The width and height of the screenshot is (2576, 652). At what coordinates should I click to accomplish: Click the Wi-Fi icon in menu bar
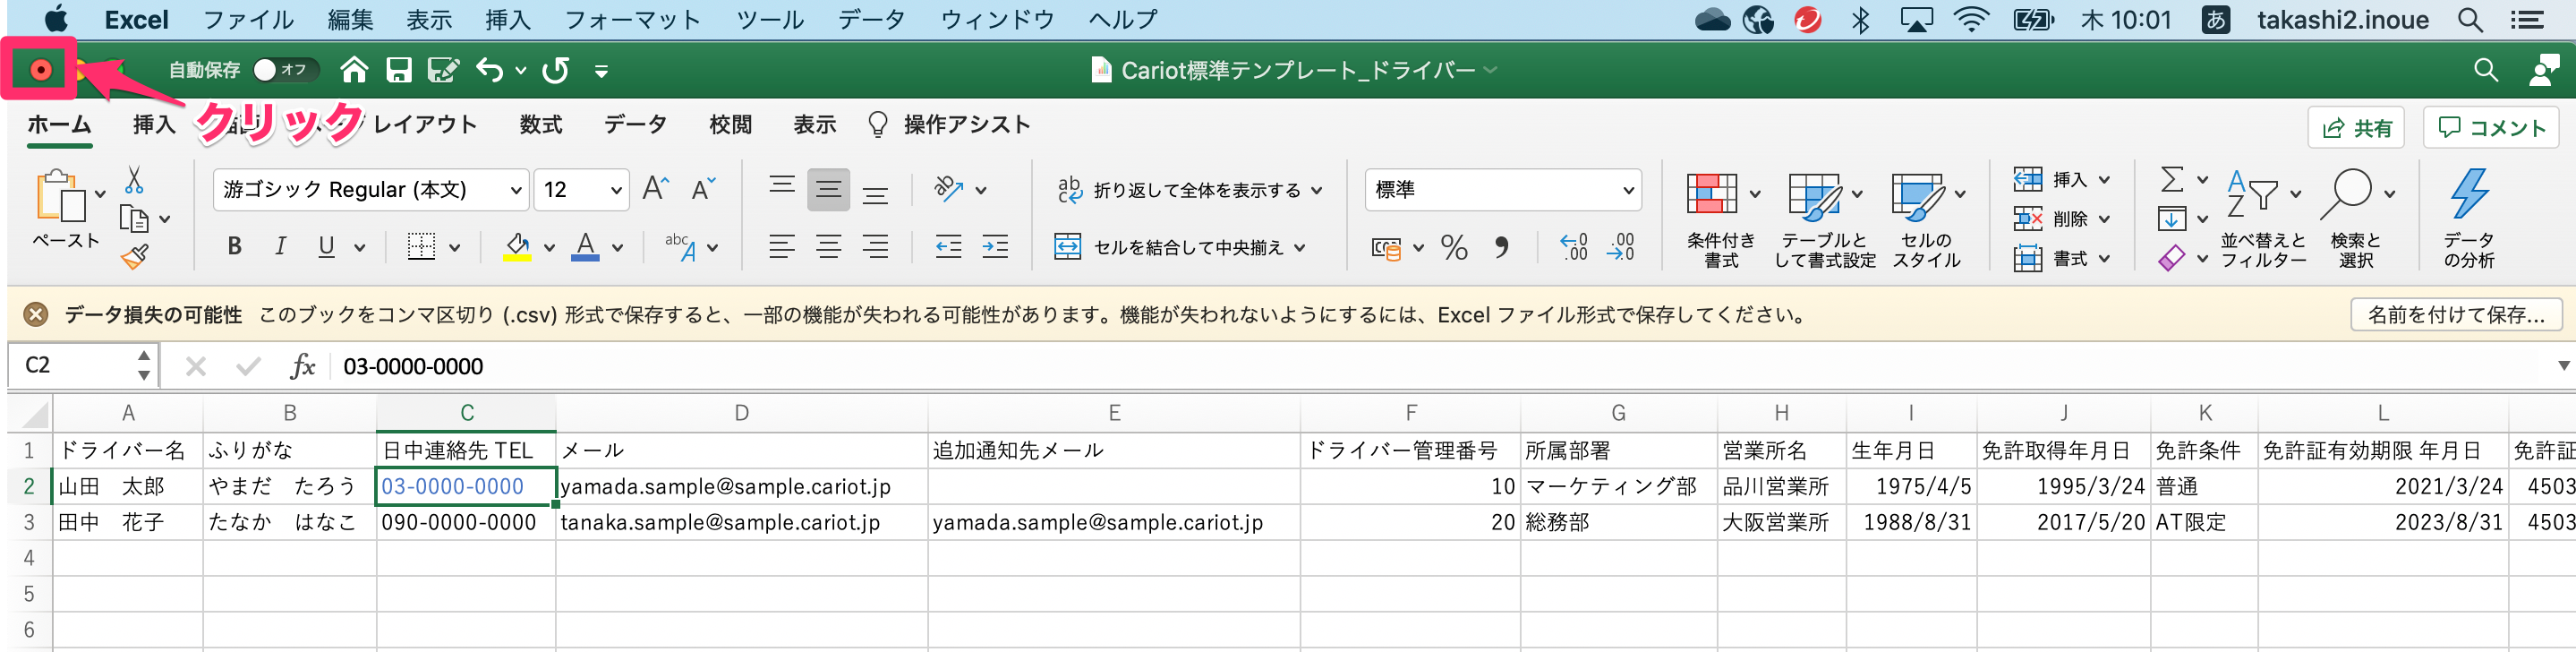[1971, 20]
